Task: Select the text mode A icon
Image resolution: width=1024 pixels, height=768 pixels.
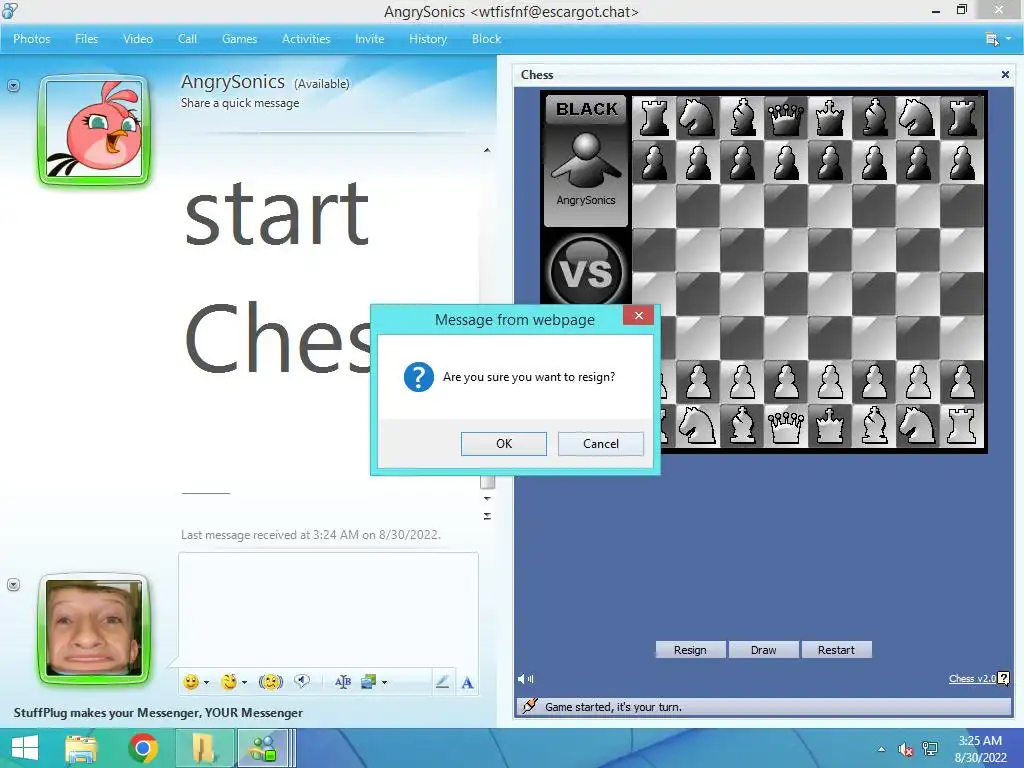Action: pyautogui.click(x=468, y=683)
